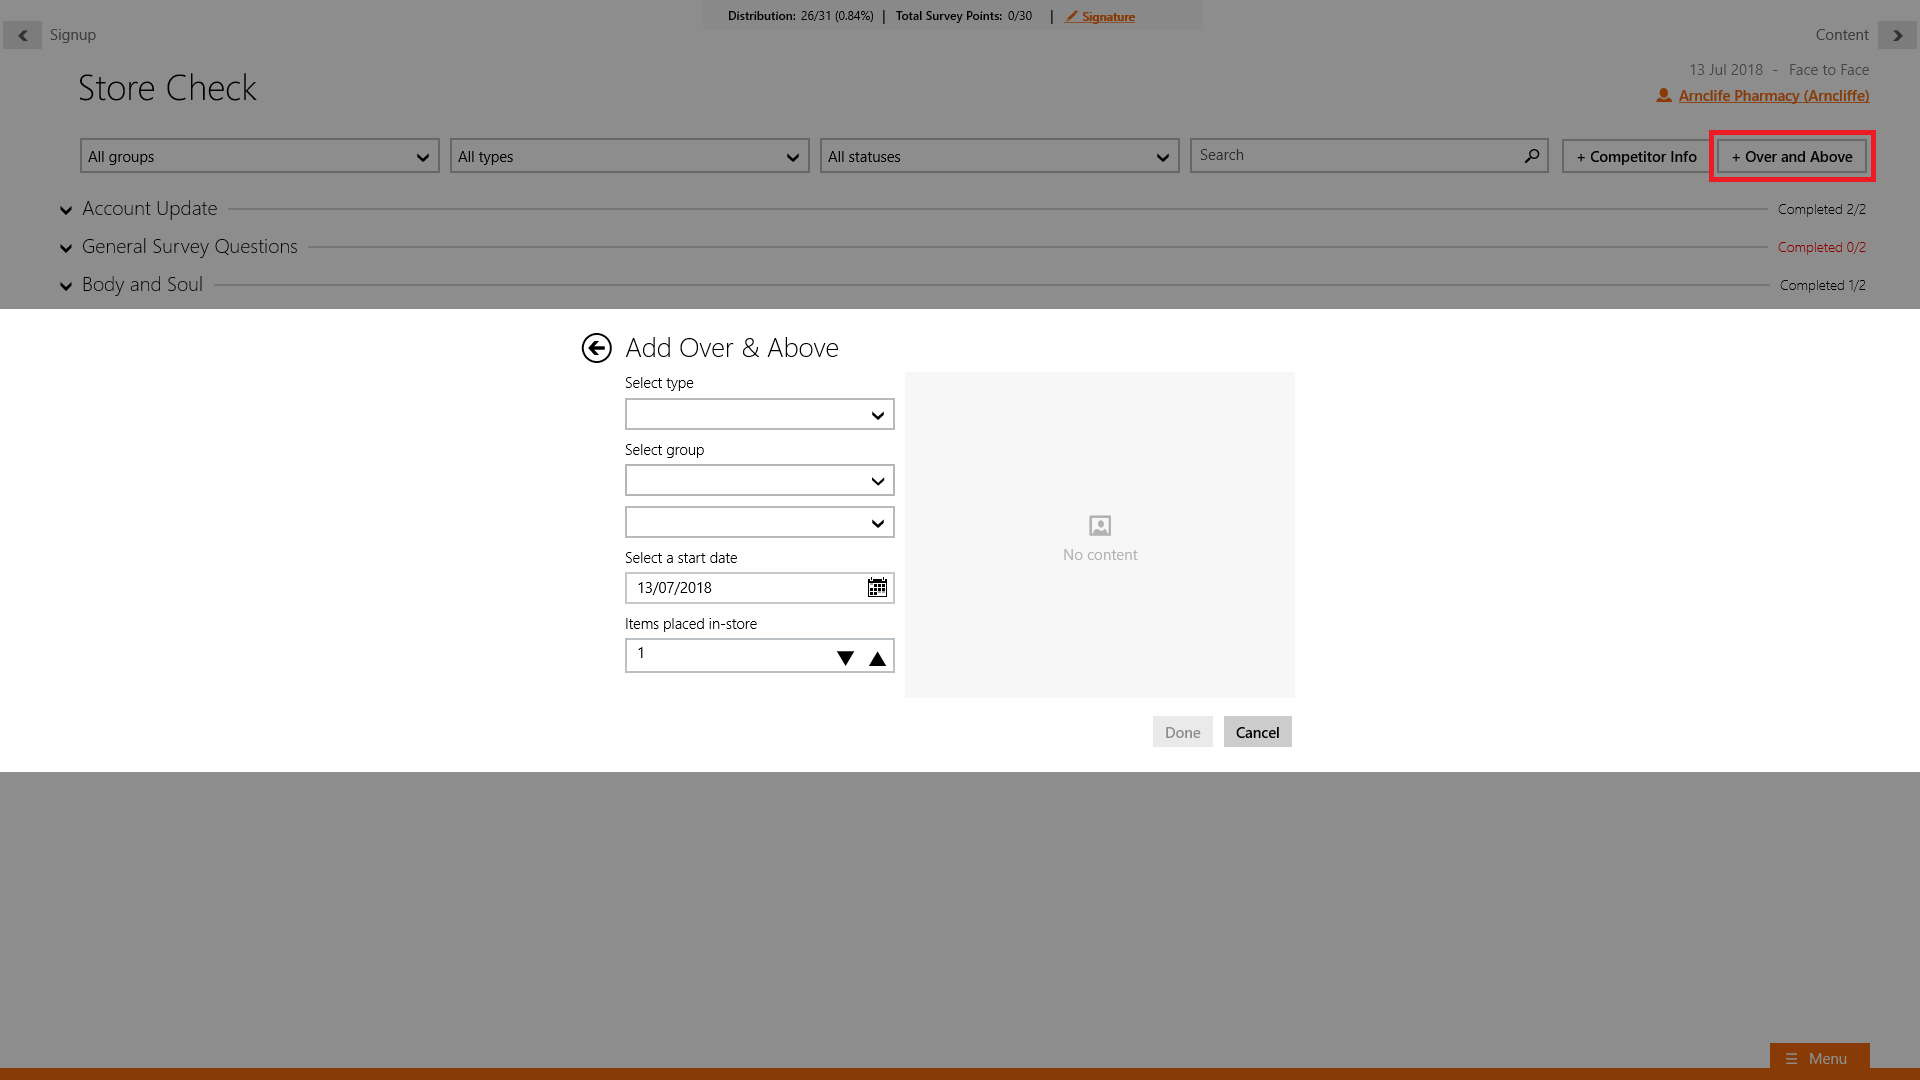The width and height of the screenshot is (1920, 1080).
Task: Increase items placed in-store with up arrow
Action: (x=877, y=658)
